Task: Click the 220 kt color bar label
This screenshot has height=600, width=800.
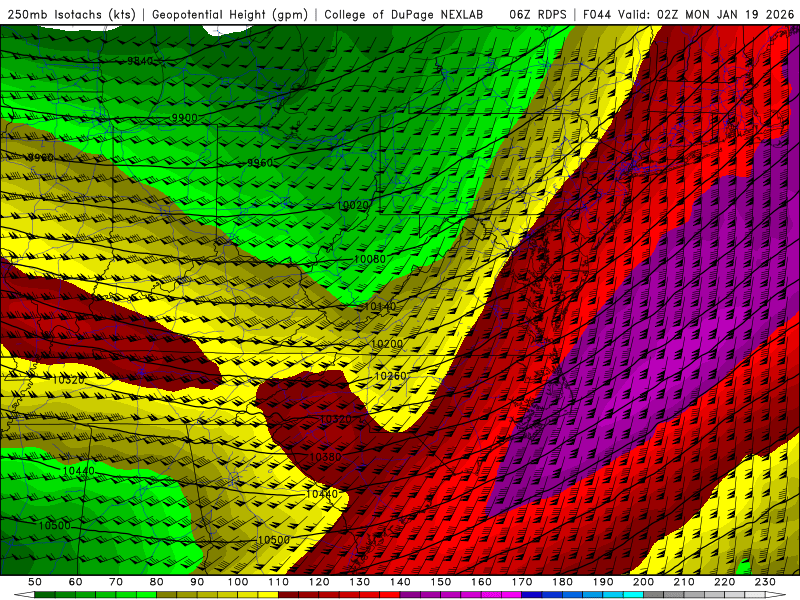Action: pos(724,582)
